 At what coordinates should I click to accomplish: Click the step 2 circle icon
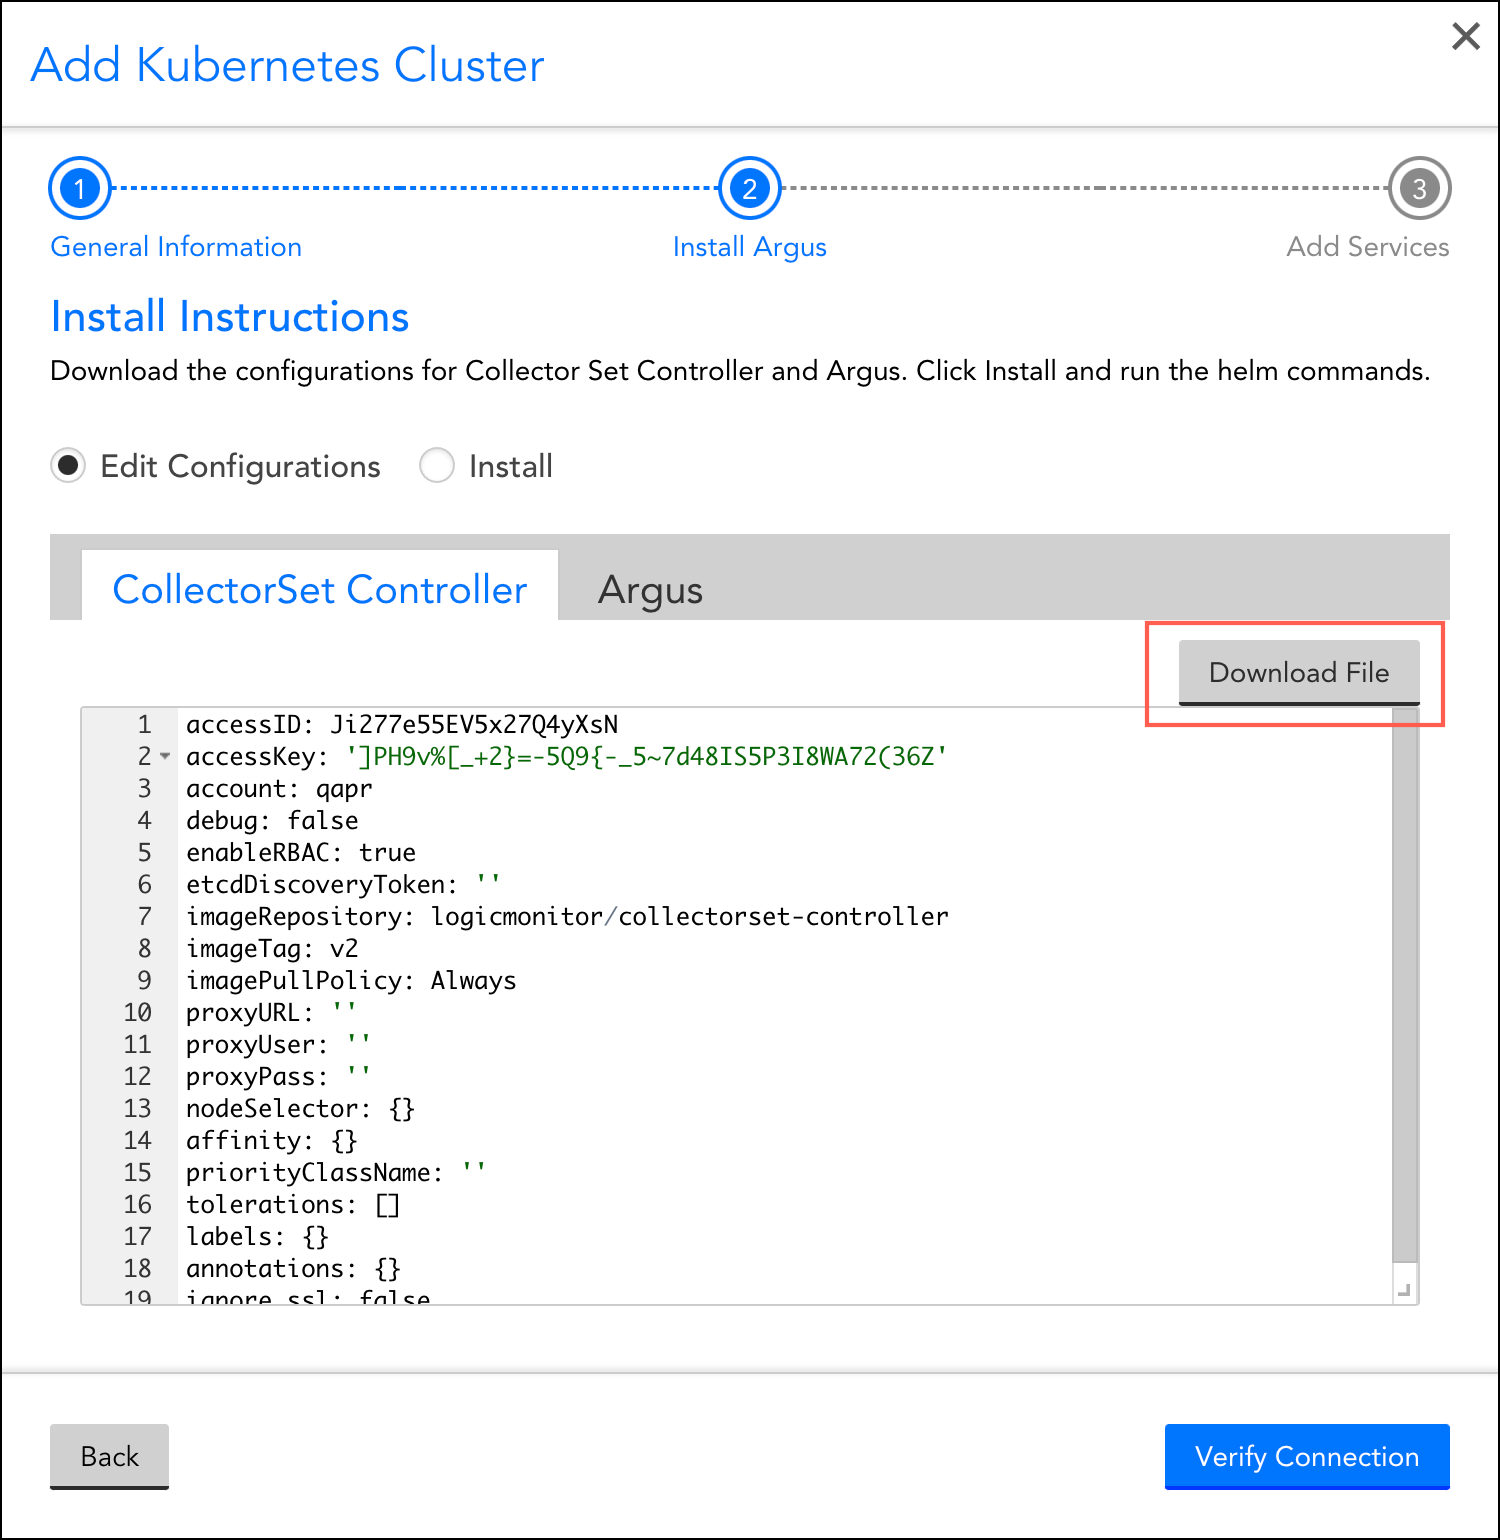[749, 188]
